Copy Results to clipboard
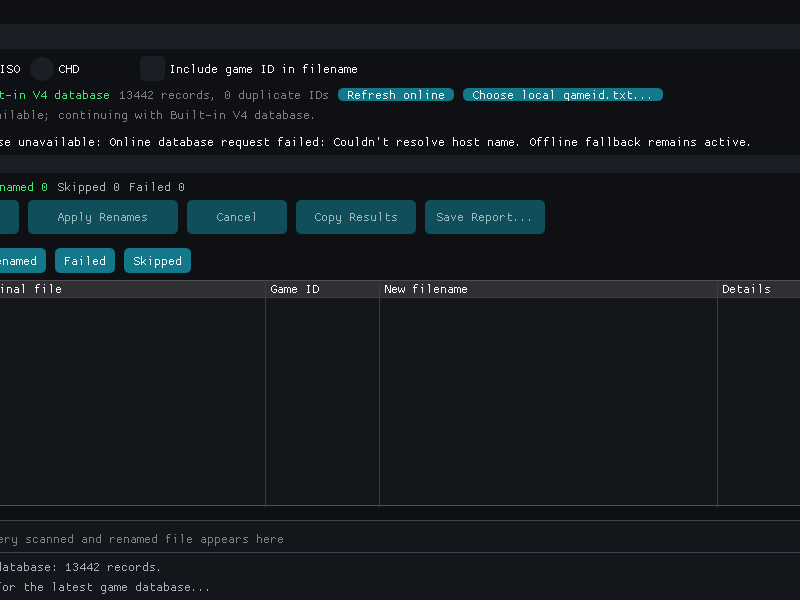This screenshot has height=600, width=800. (356, 217)
